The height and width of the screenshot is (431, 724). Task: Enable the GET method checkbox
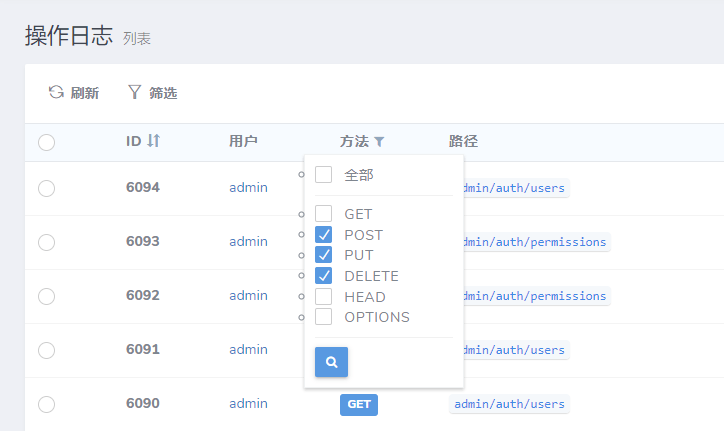[324, 214]
